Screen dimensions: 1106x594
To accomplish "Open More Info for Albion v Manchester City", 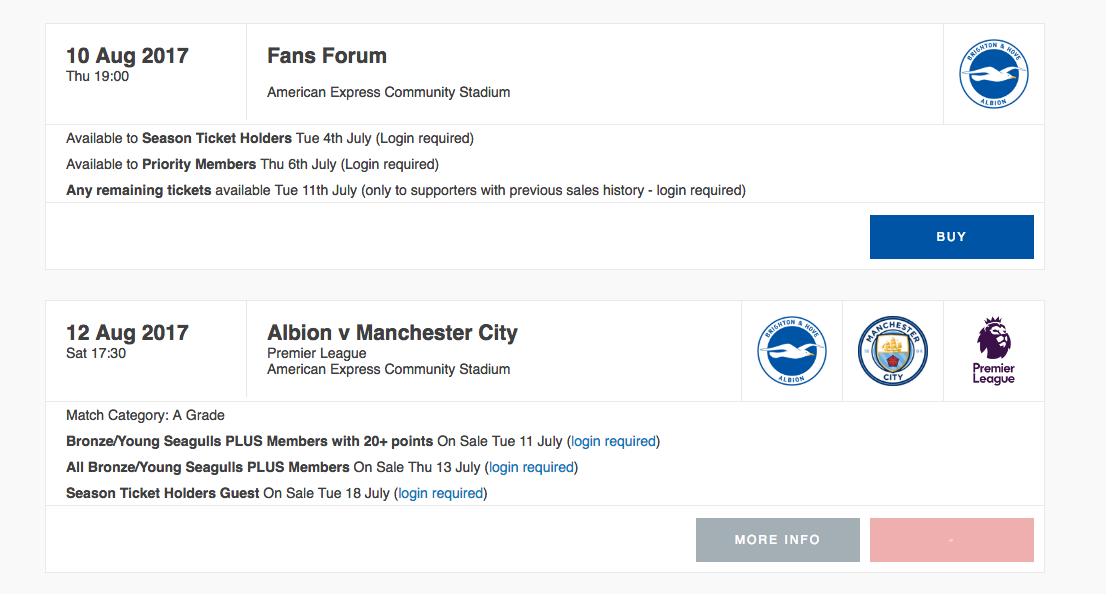I will click(777, 540).
